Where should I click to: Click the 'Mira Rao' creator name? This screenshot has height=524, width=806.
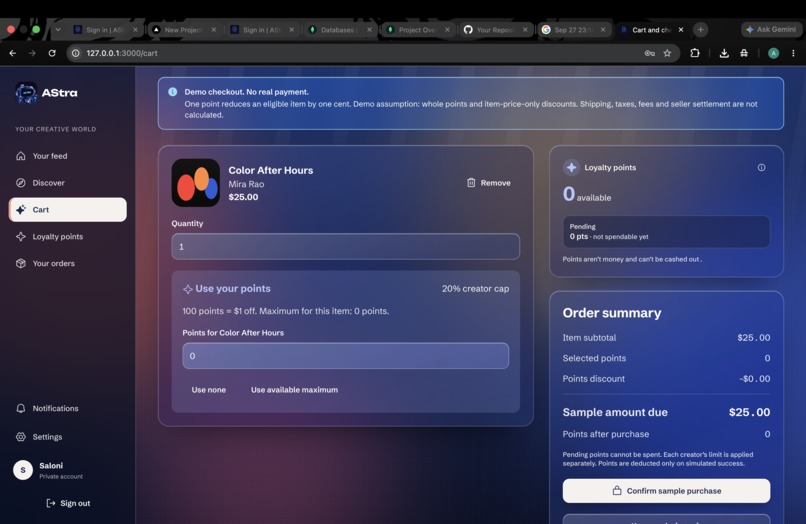click(x=246, y=184)
